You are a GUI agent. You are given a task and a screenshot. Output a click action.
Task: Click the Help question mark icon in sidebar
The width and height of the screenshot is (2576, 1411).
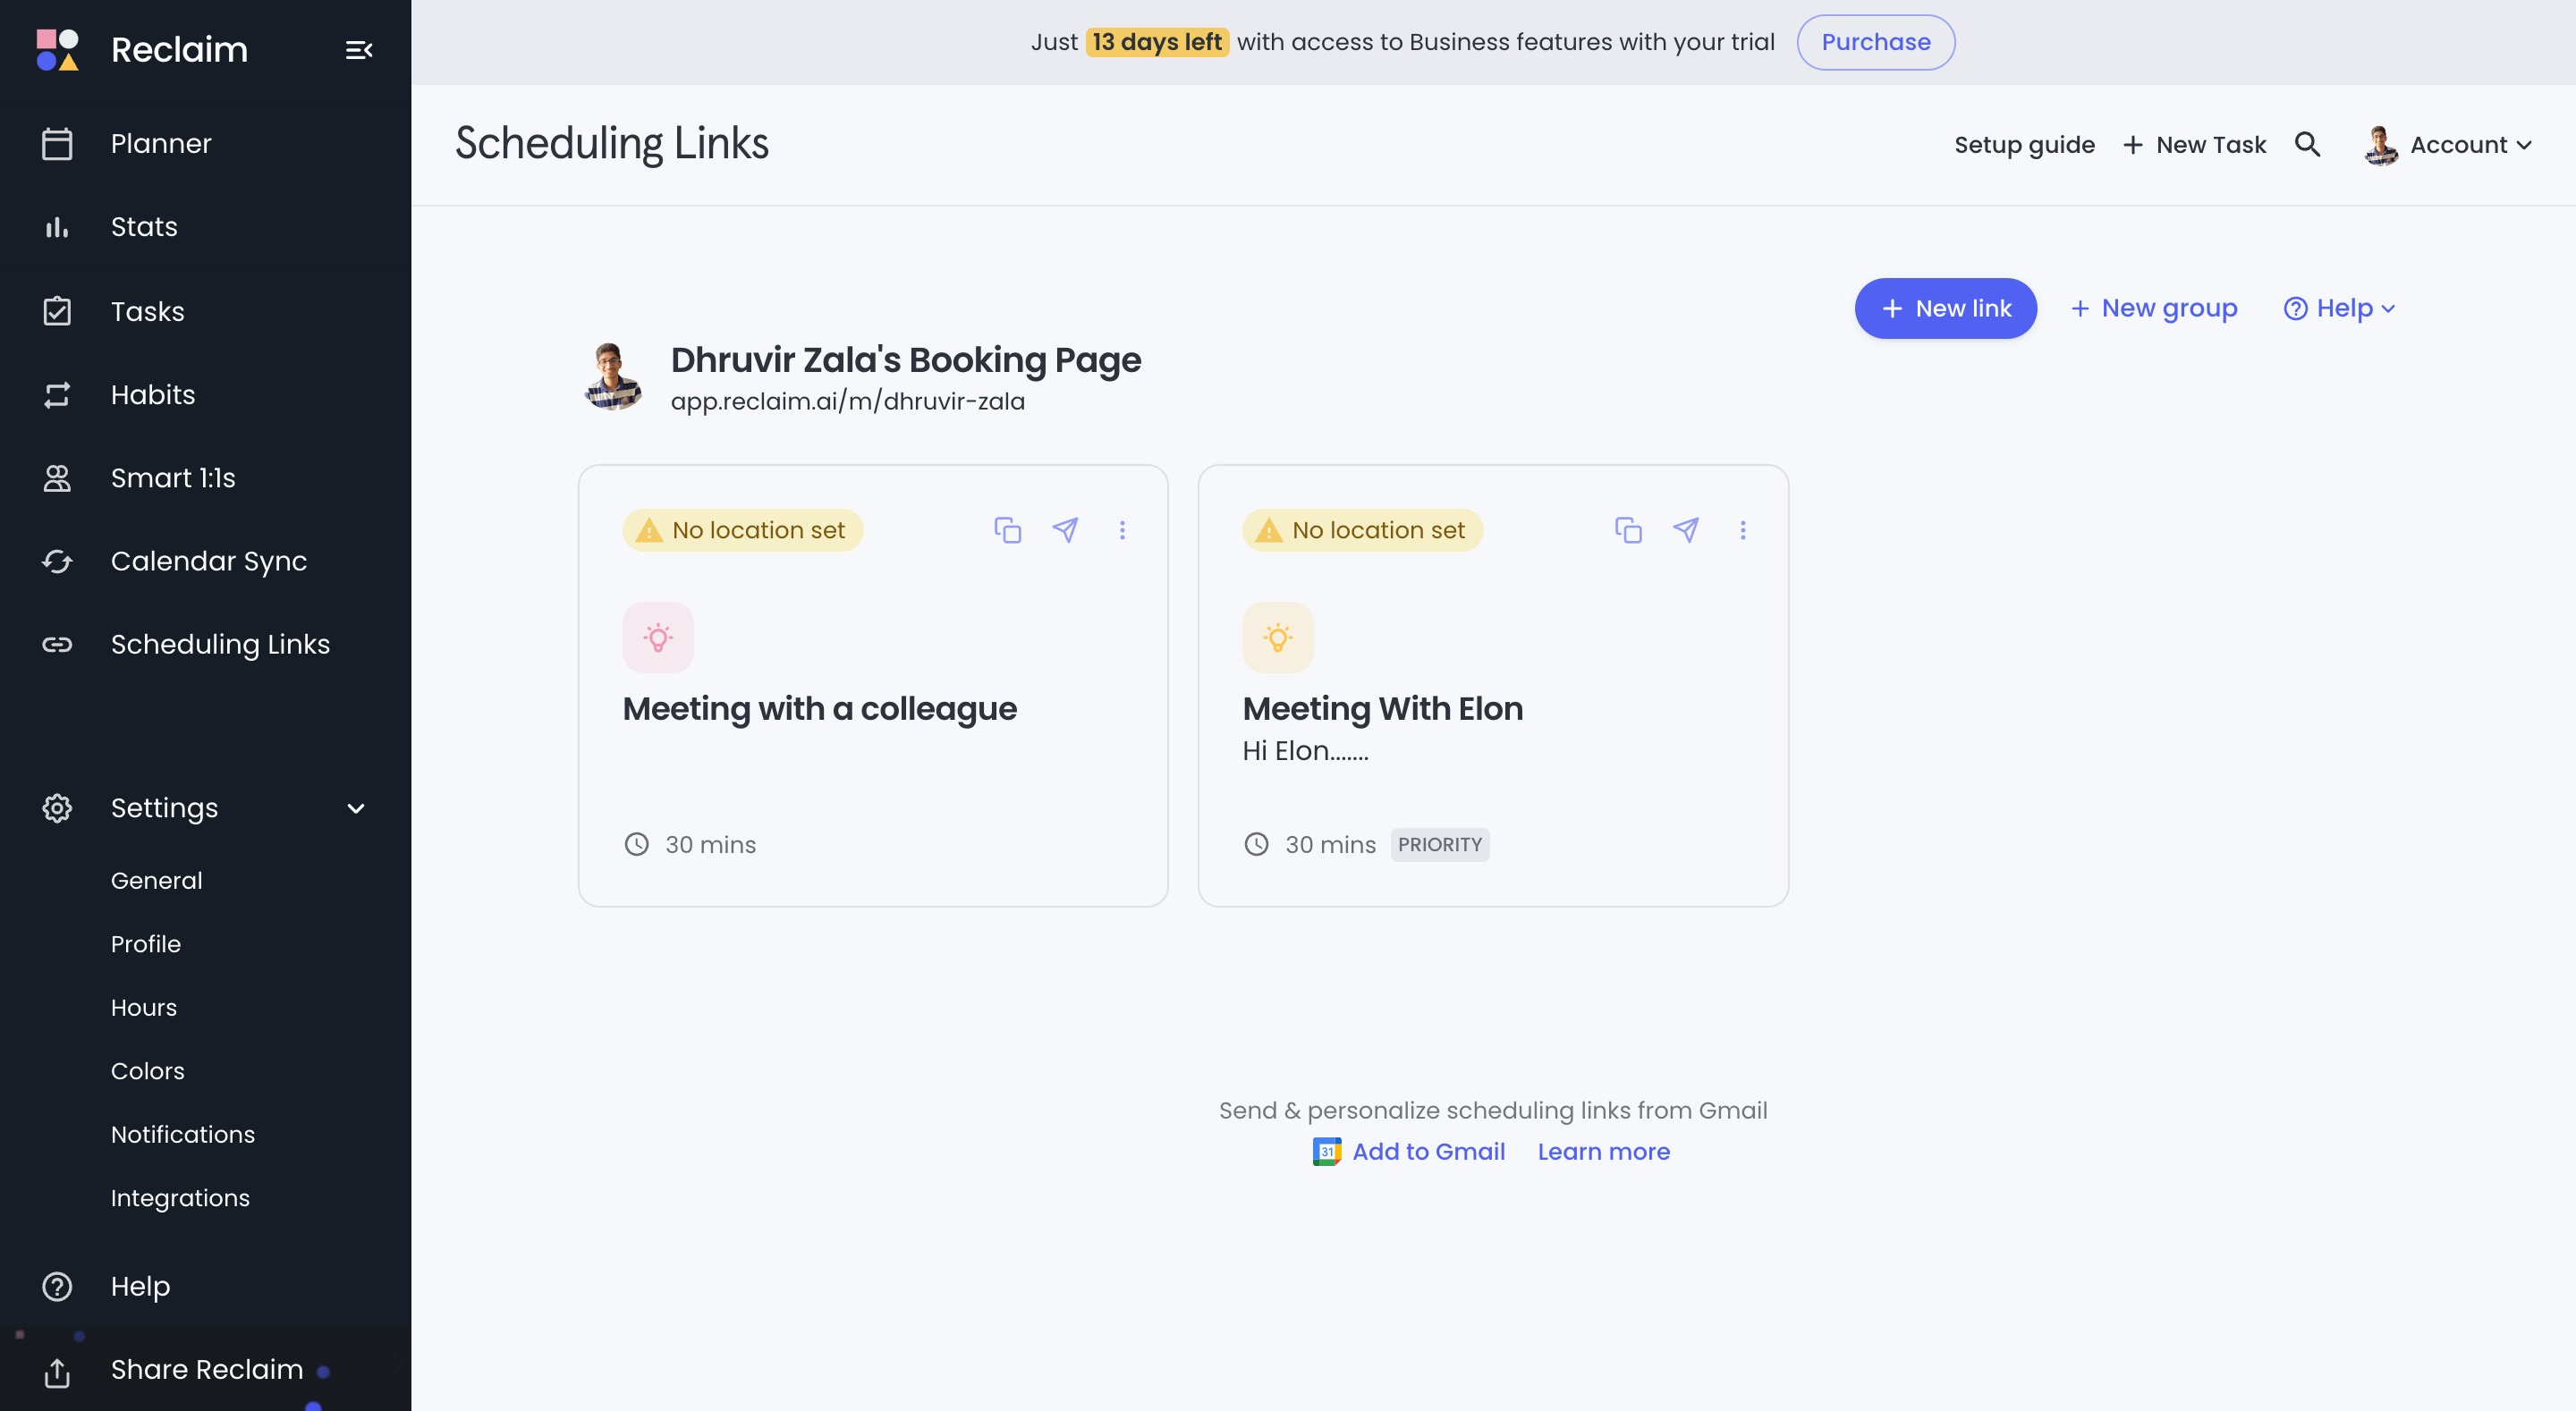point(57,1286)
